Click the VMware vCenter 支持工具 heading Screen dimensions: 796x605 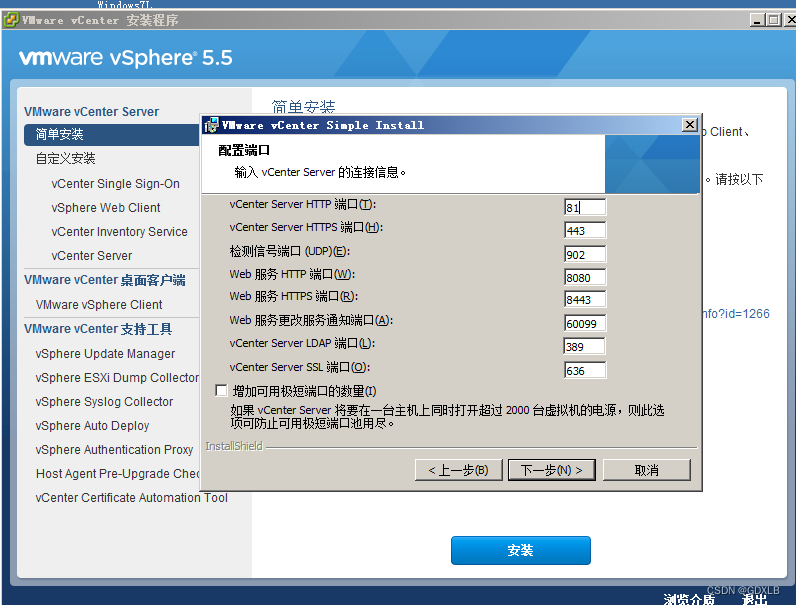point(98,329)
